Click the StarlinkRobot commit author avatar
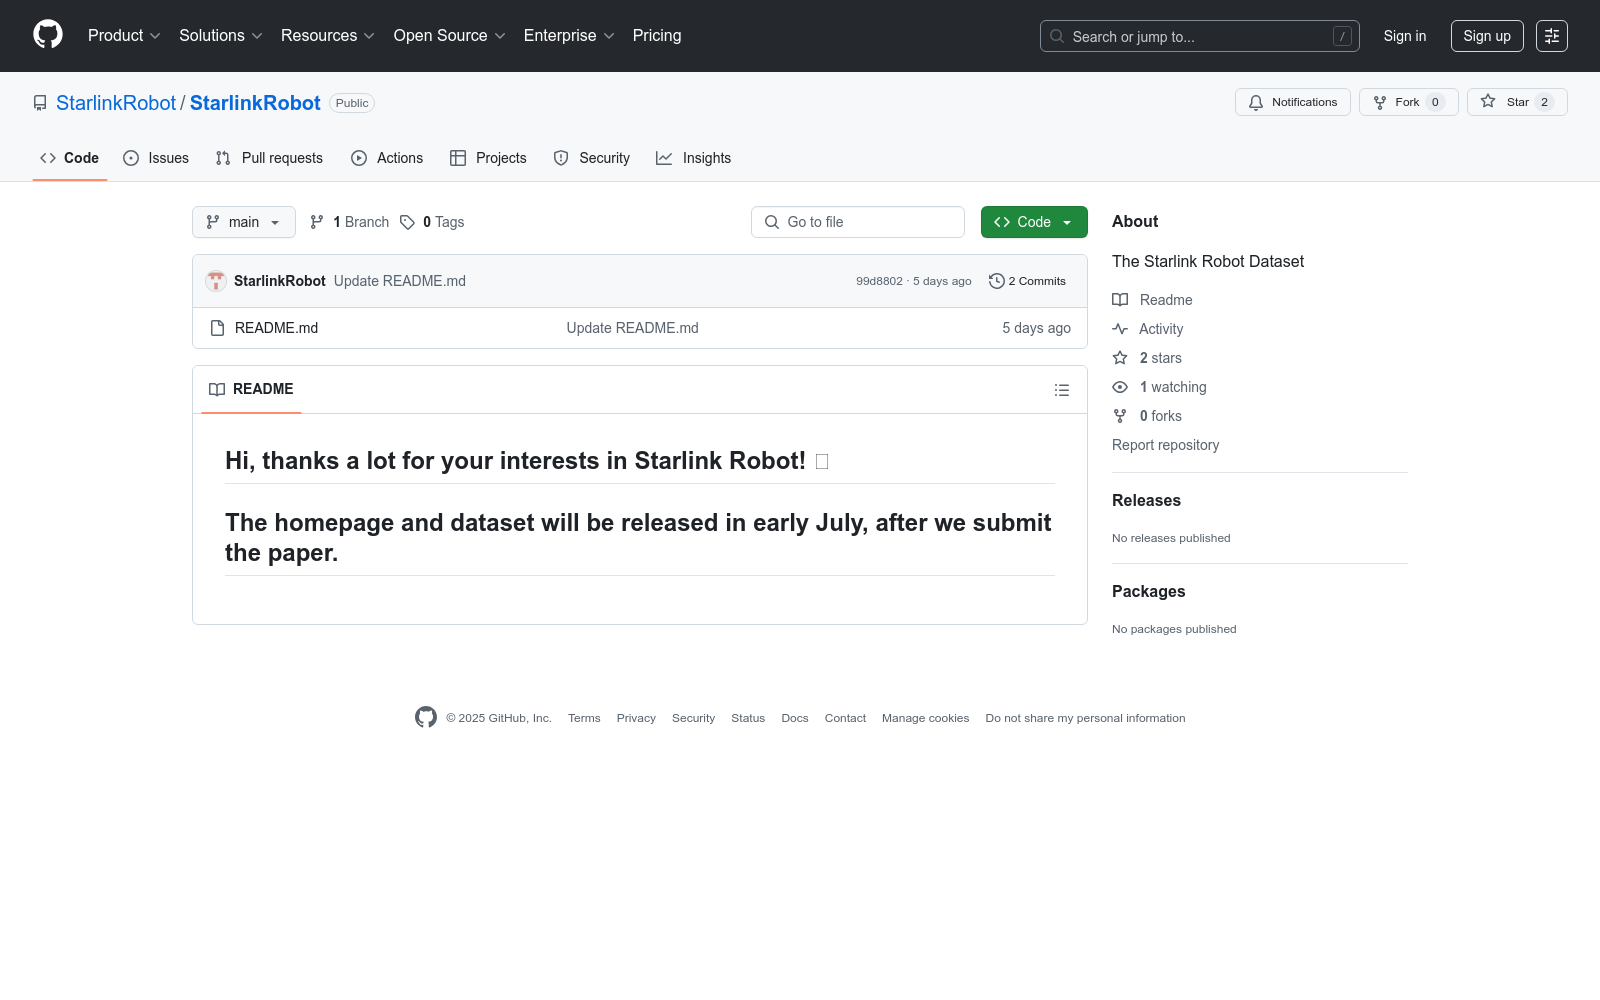Screen dimensions: 1600x1000 (216, 281)
